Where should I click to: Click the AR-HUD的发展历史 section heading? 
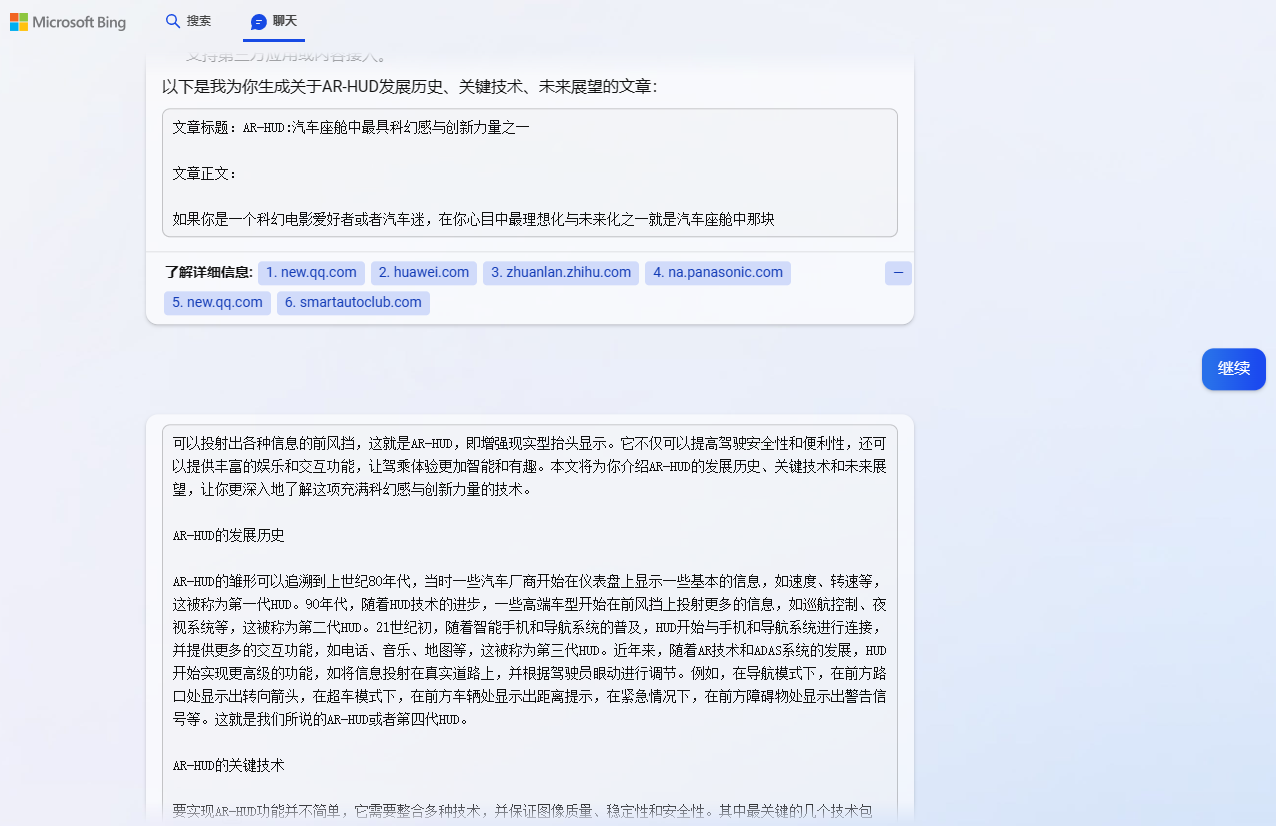coord(229,535)
